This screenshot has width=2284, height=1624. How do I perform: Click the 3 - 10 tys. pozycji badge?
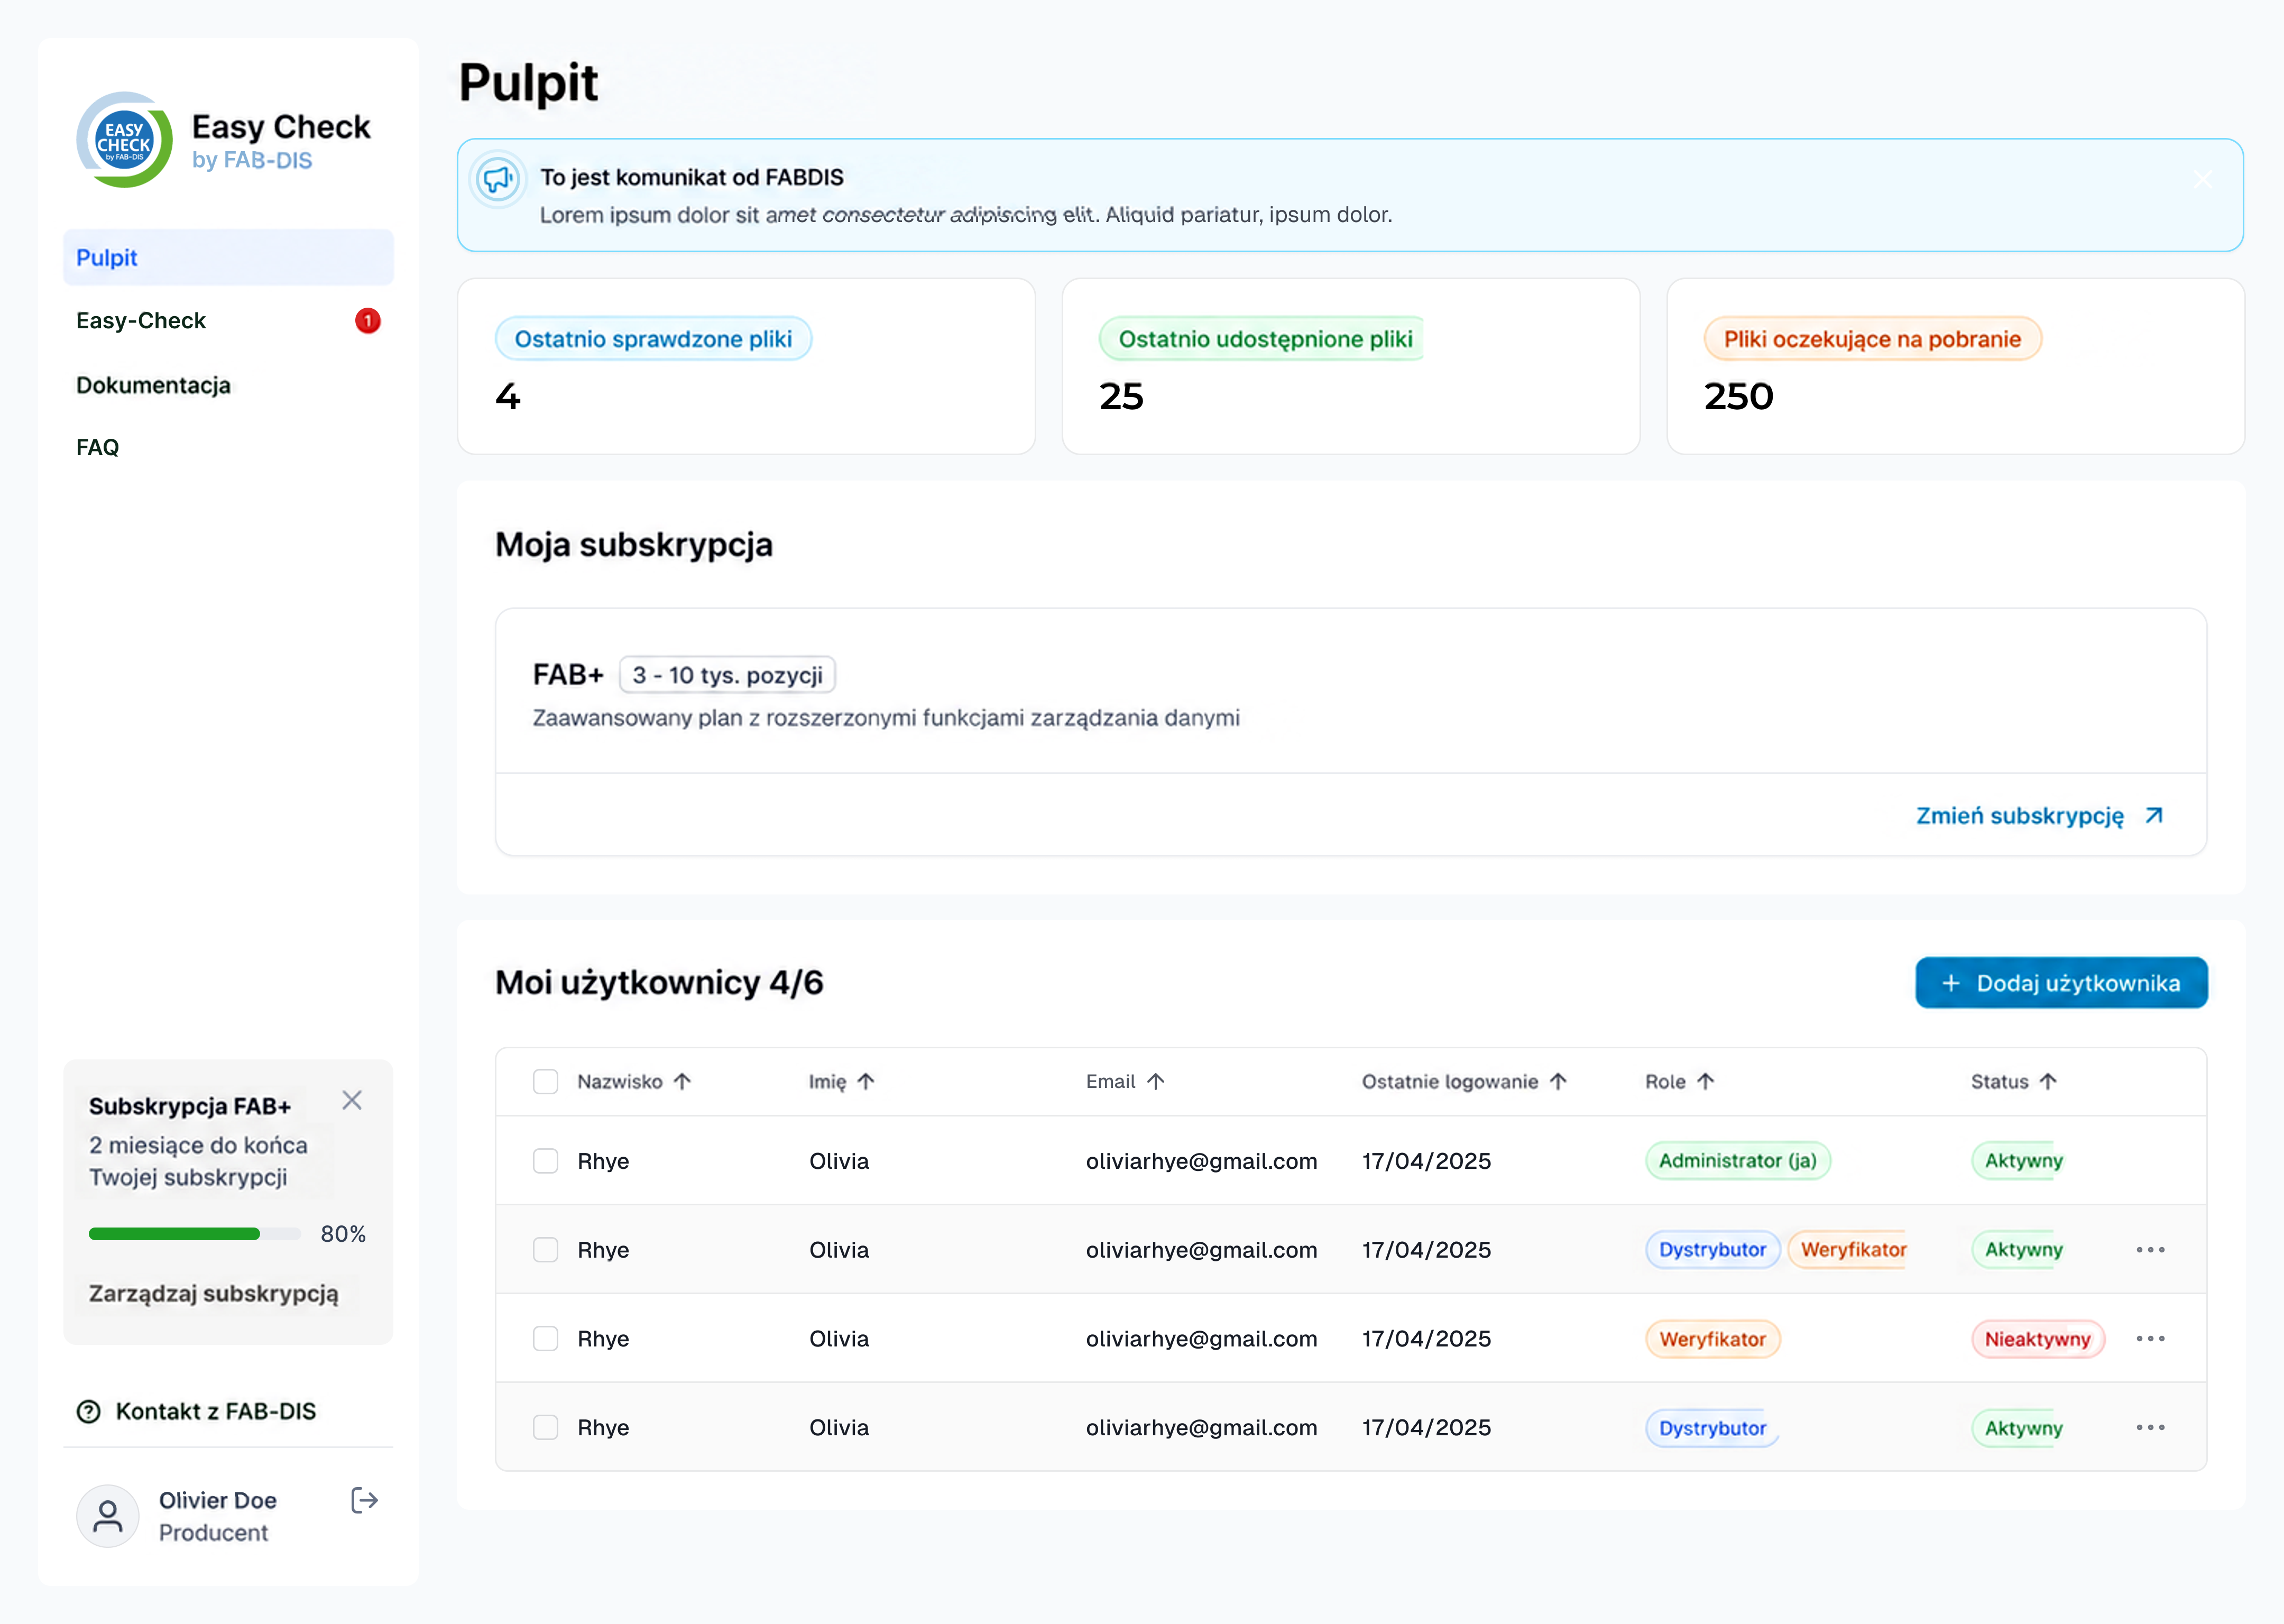click(727, 675)
